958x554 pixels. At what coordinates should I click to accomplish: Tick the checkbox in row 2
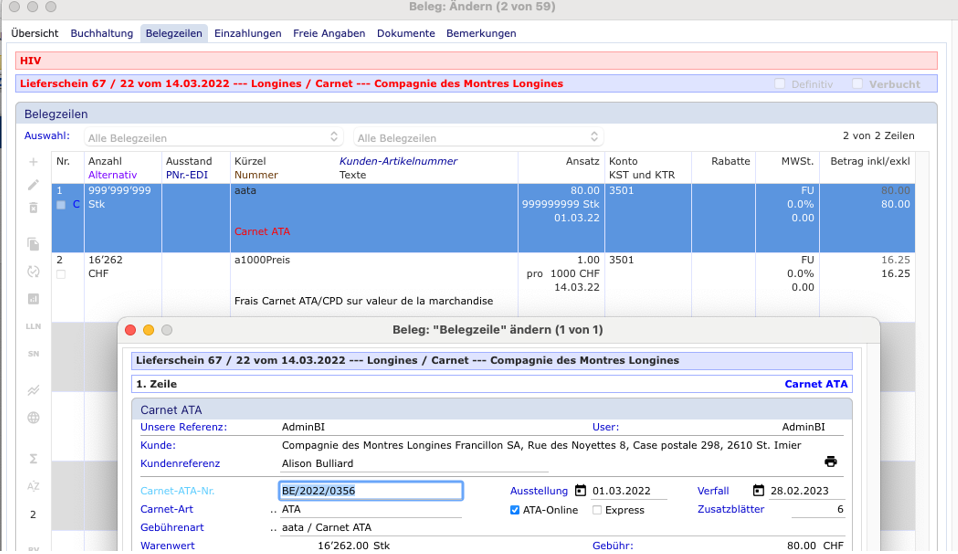pos(61,274)
